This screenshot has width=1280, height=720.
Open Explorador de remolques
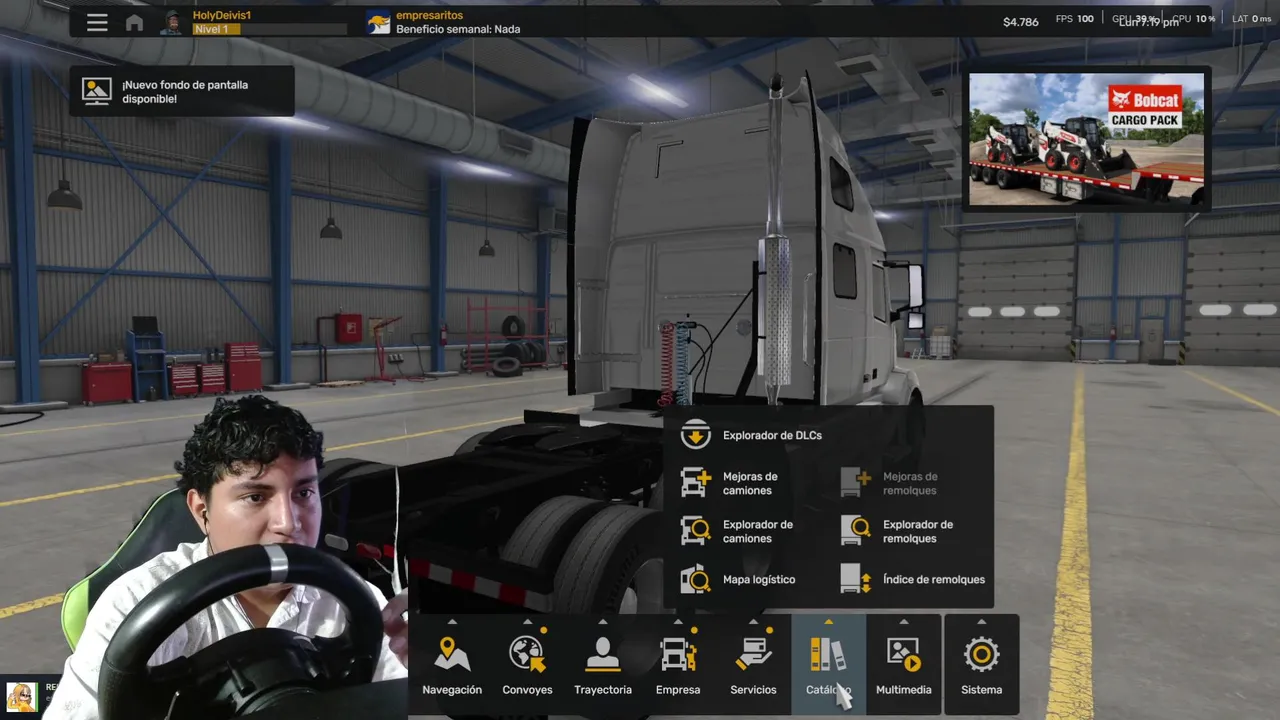point(897,531)
